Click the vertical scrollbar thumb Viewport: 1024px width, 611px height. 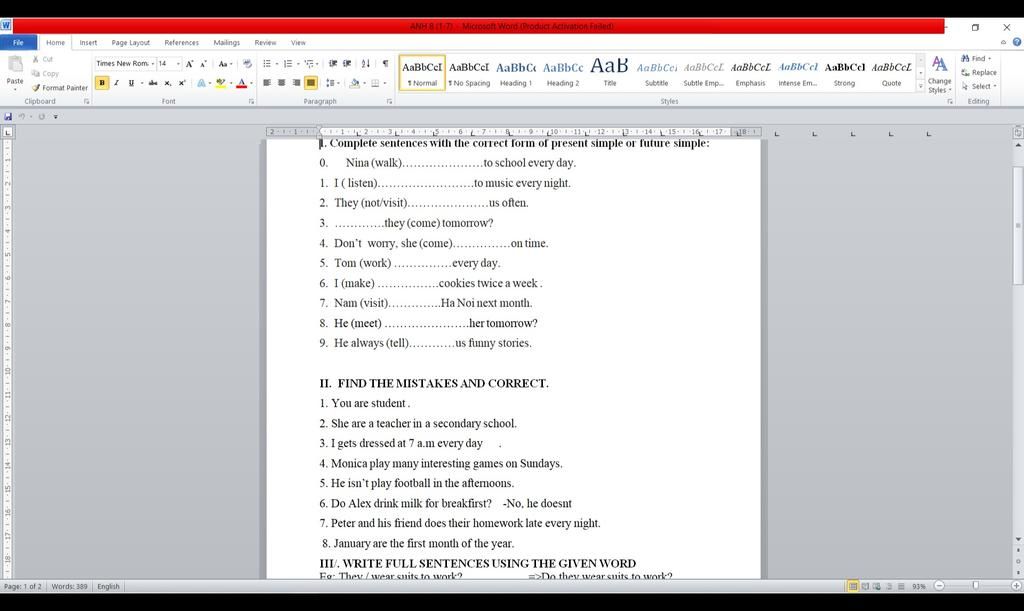point(1017,225)
